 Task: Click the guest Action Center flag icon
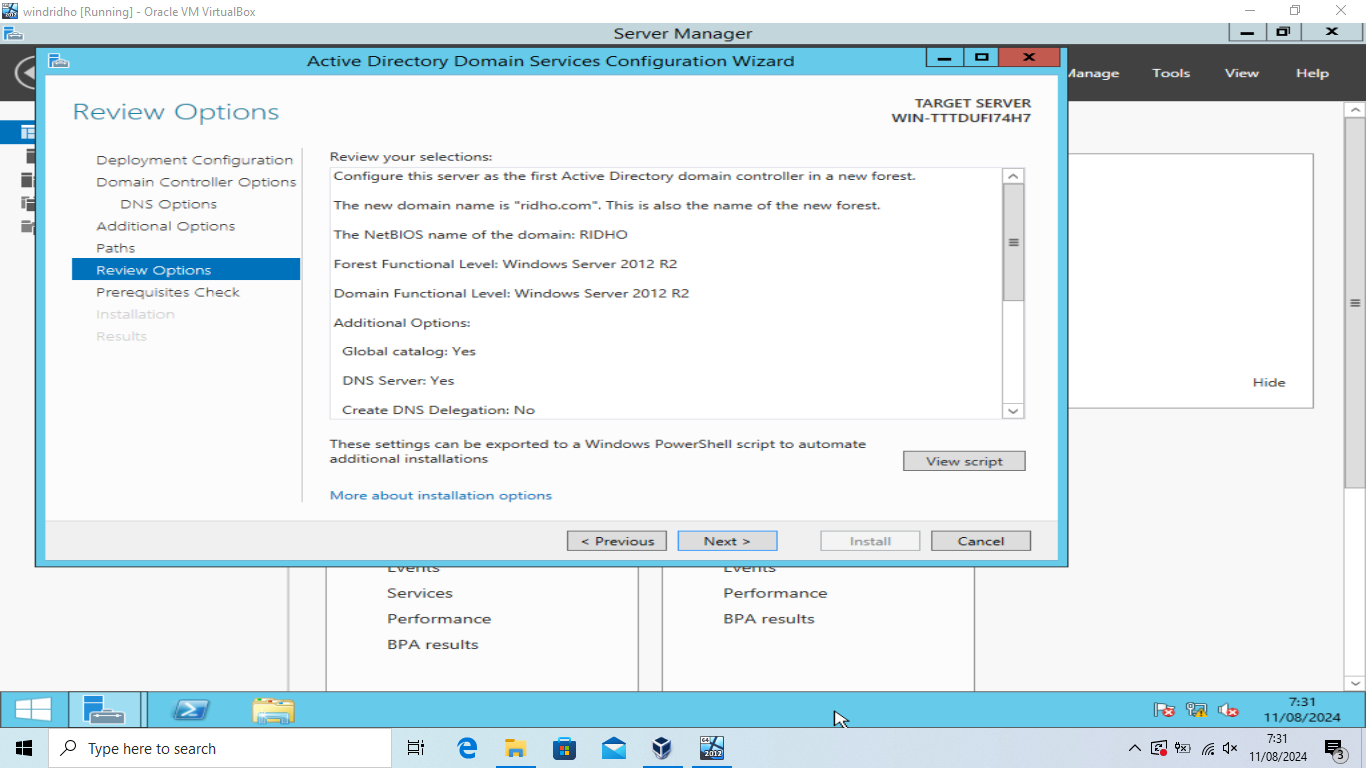coord(1164,710)
